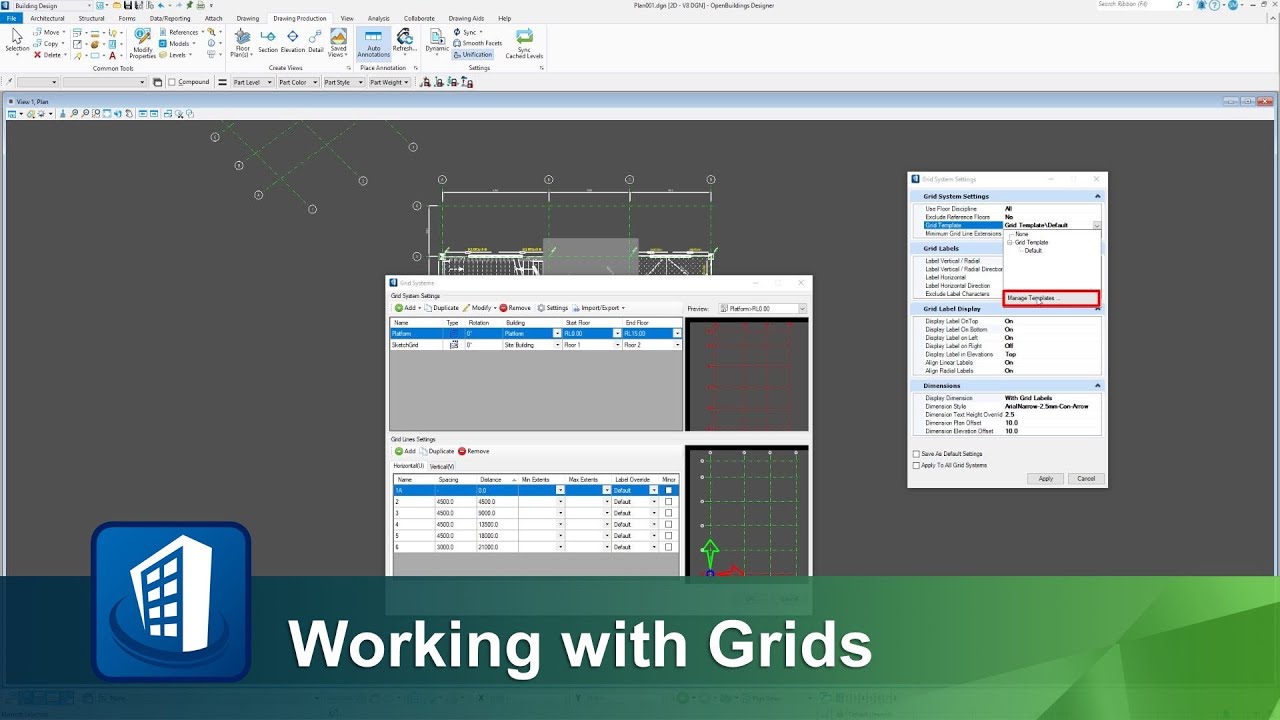Switch to the Architectural ribbon tab
Screen dimensions: 1280x720
(47, 18)
